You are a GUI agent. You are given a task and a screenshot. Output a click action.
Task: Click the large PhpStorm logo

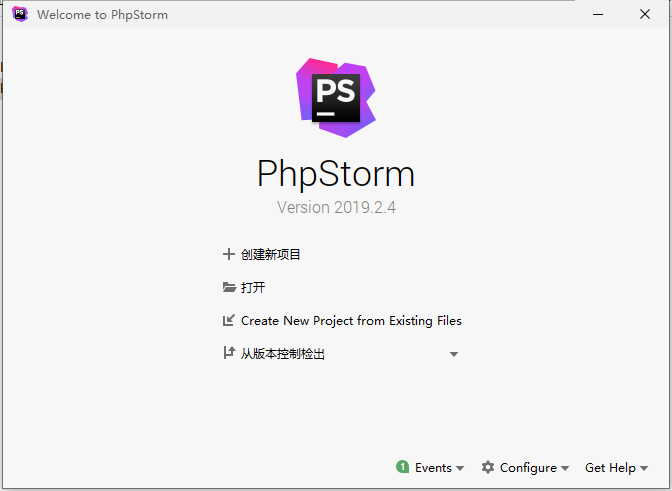[336, 98]
